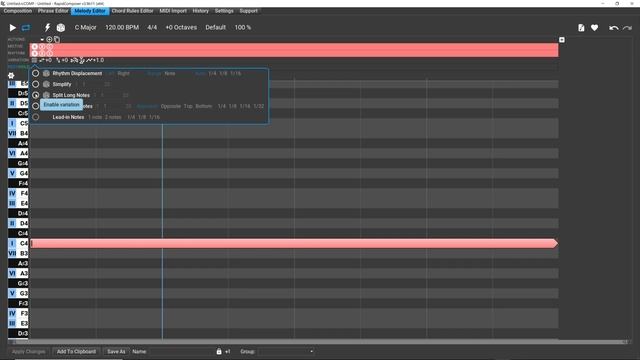Toggle the lock icon at bottom
The image size is (640, 360).
[x=219, y=351]
